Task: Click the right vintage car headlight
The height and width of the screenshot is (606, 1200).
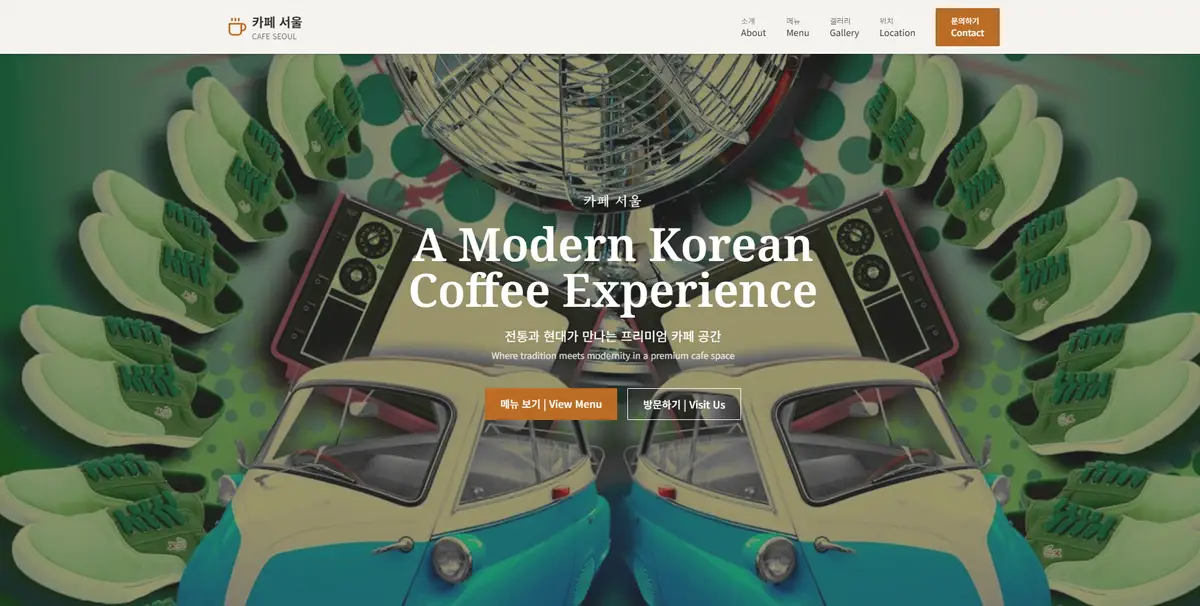Action: pyautogui.click(x=777, y=561)
